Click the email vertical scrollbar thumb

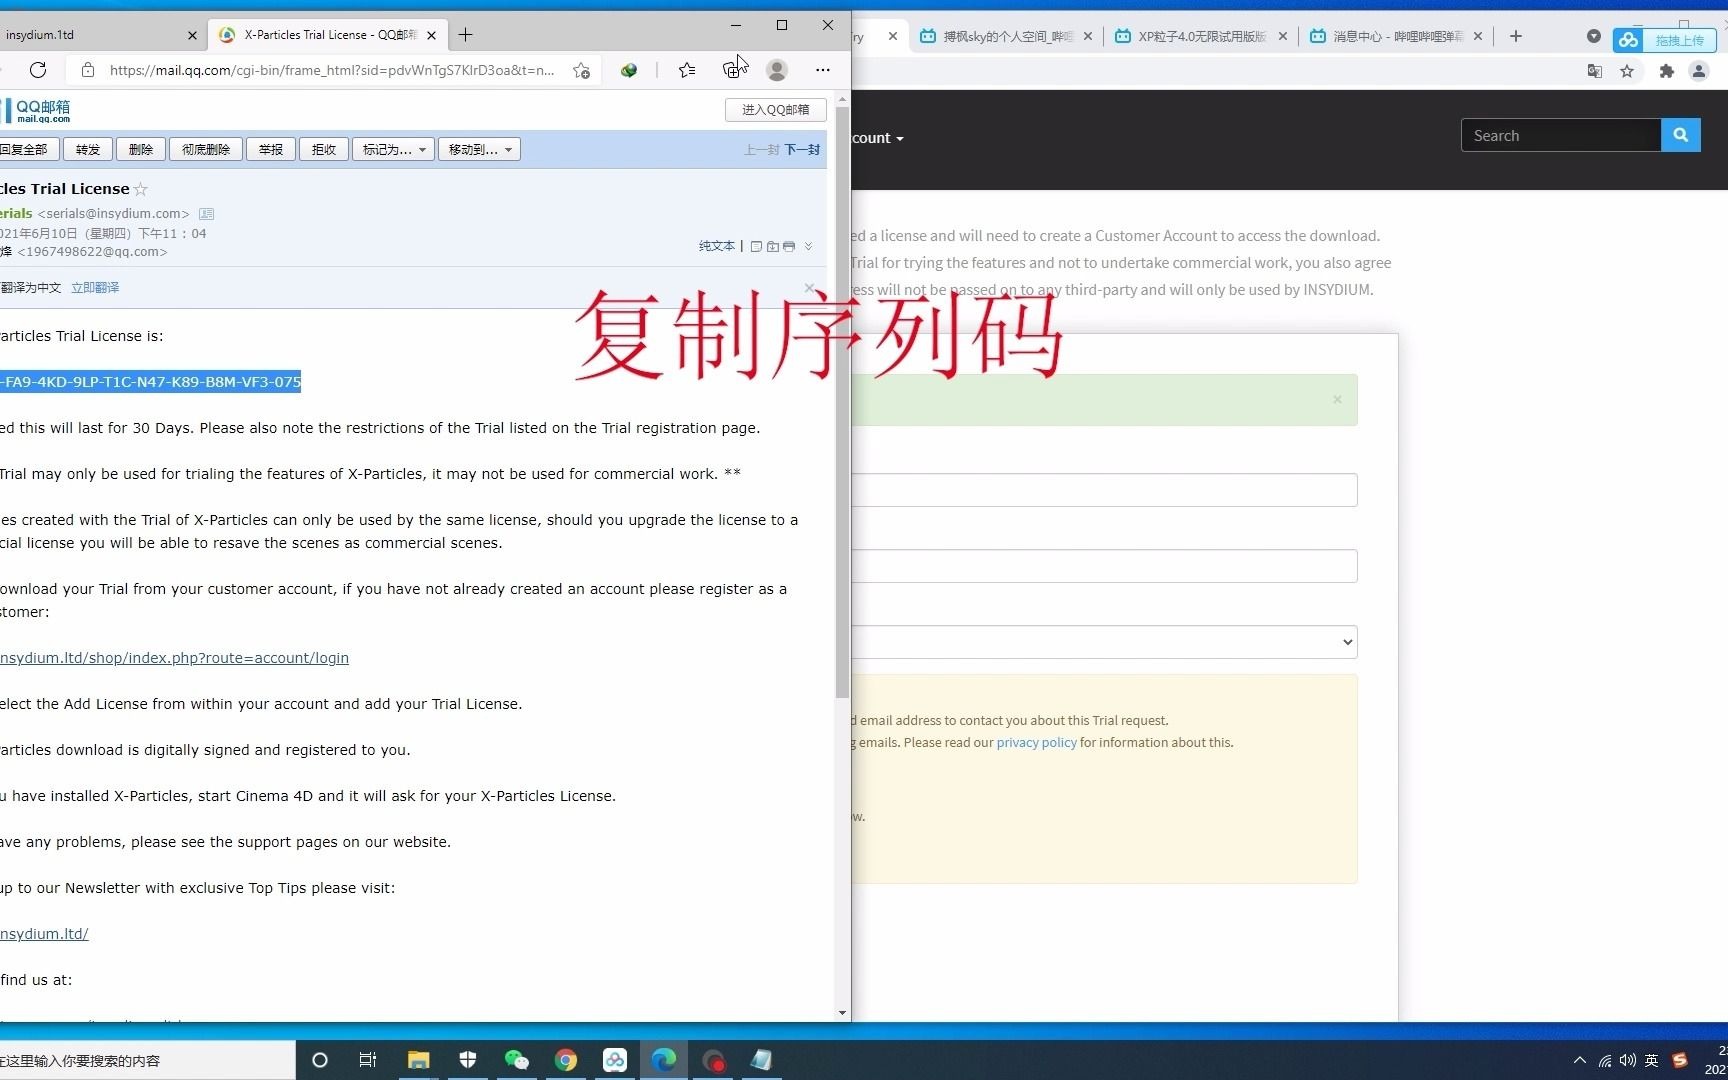[842, 400]
